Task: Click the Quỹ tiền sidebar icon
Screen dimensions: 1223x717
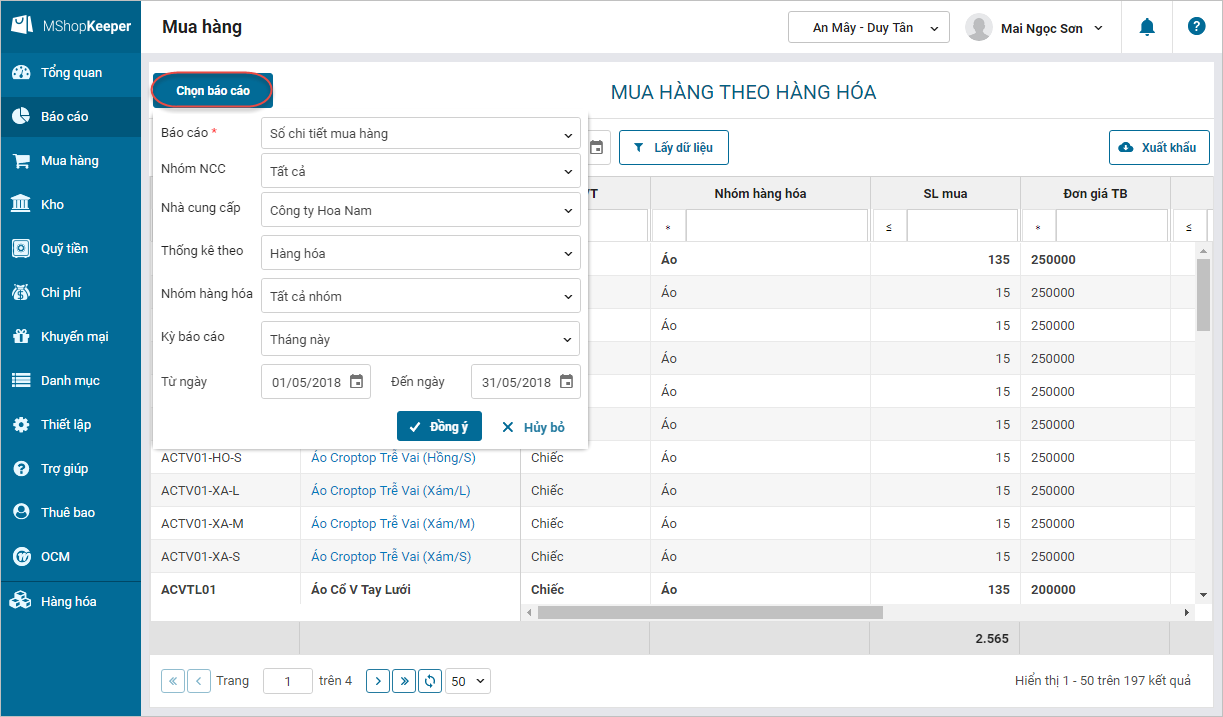Action: click(20, 249)
